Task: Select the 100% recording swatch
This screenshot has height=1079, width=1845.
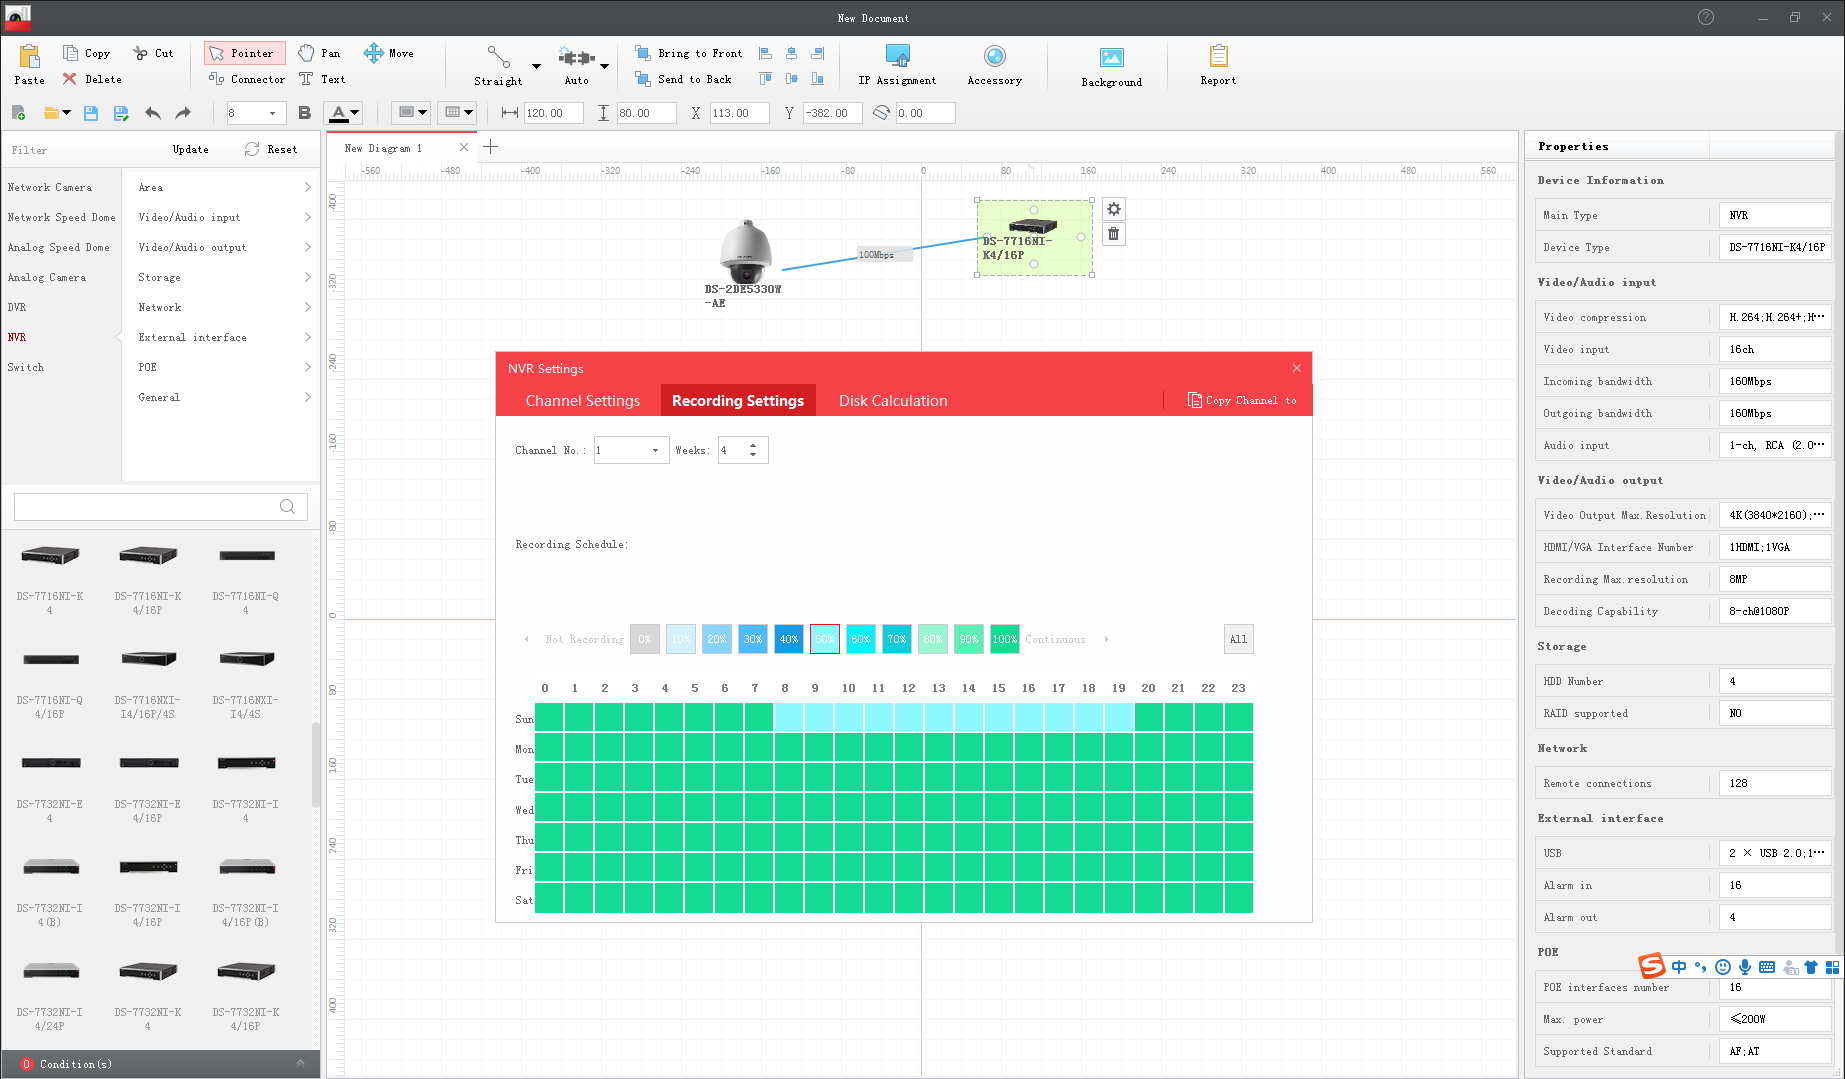Action: click(x=1005, y=639)
